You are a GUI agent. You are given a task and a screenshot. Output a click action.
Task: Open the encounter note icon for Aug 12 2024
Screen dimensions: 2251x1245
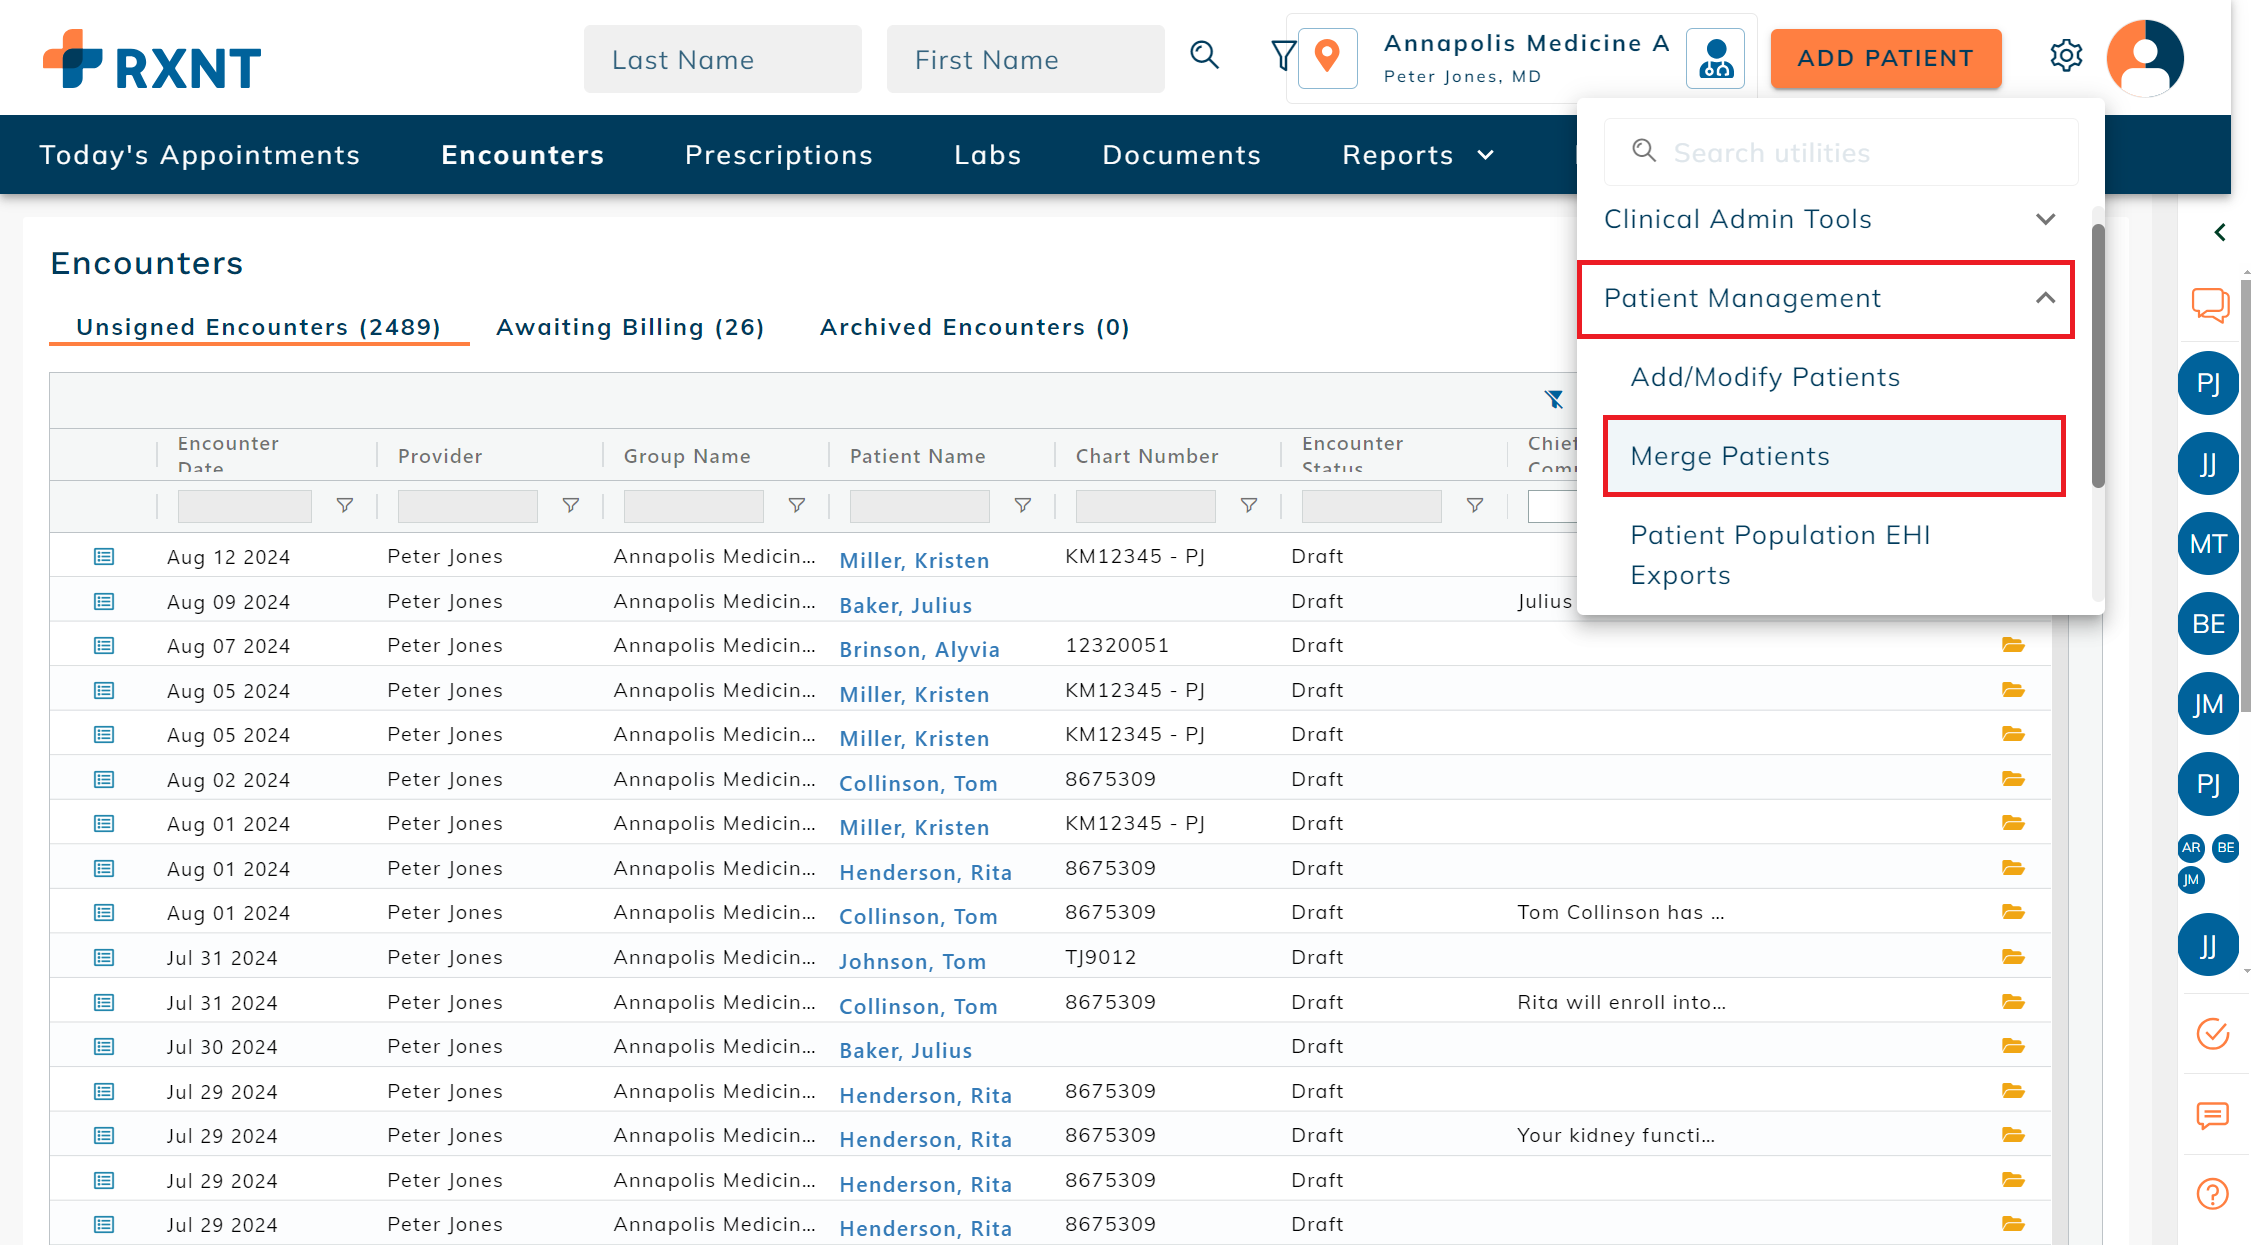coord(104,556)
